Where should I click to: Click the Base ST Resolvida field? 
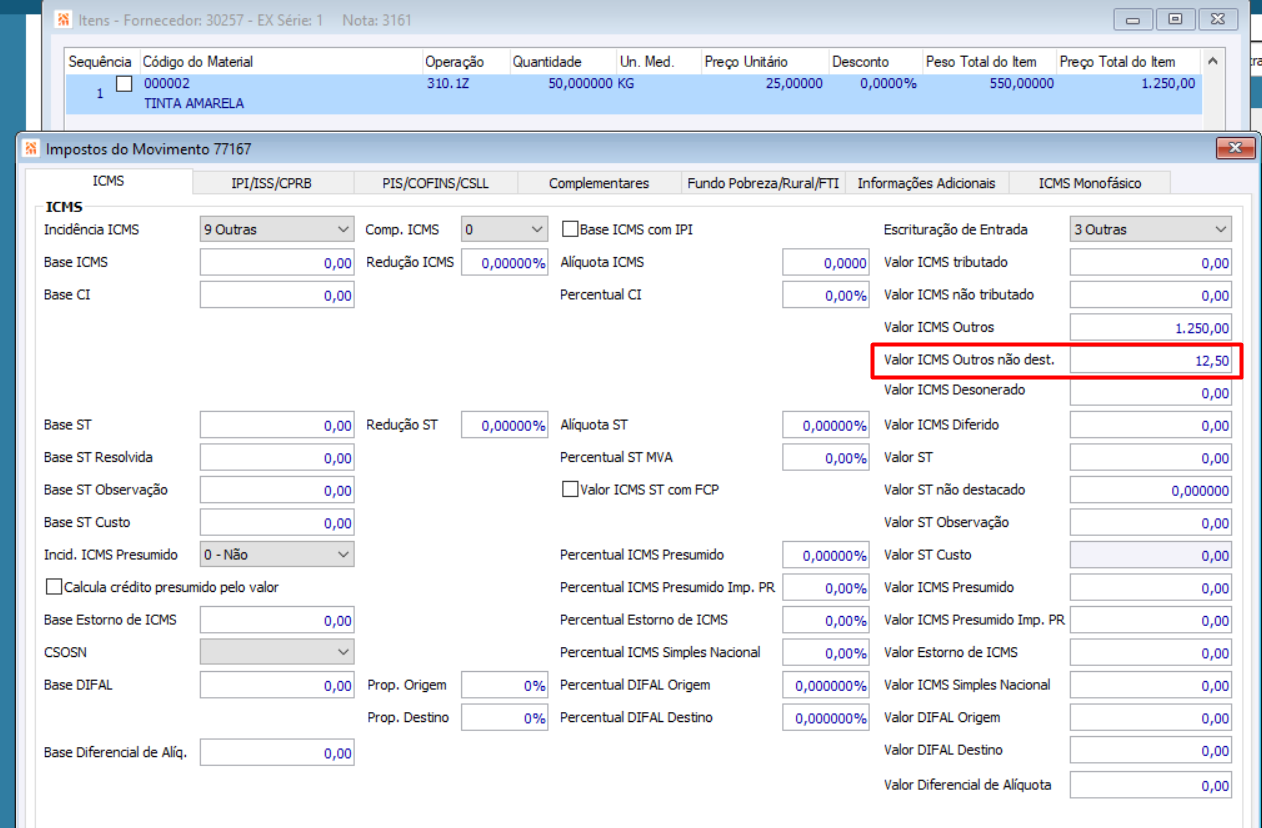(x=277, y=458)
